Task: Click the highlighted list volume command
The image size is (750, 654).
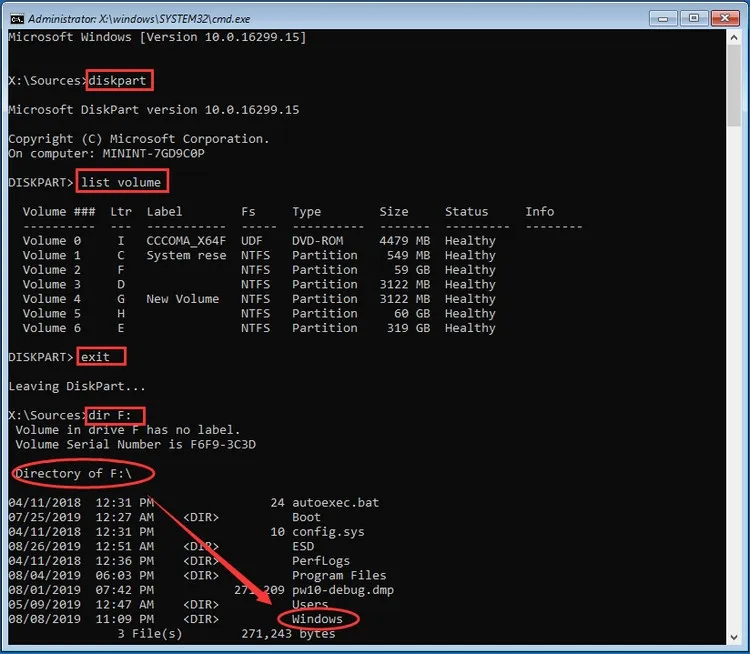Action: tap(119, 182)
